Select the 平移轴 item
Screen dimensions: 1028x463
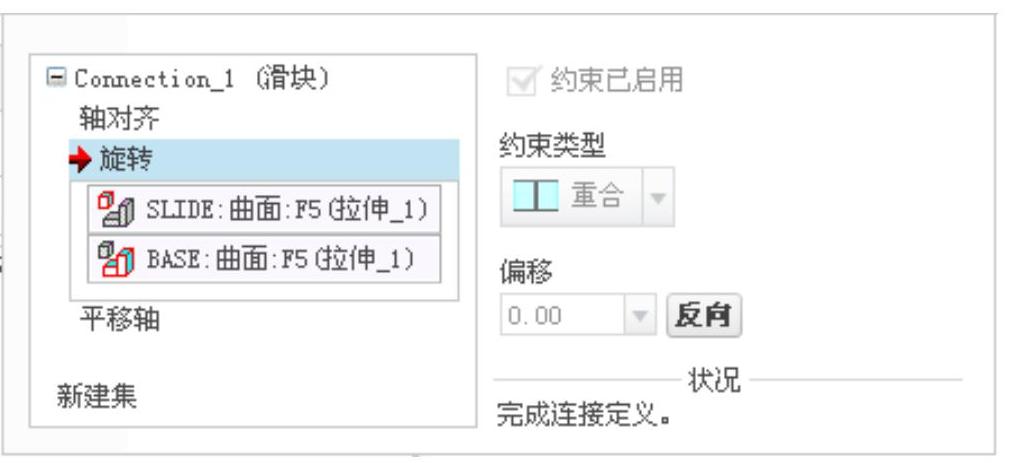click(x=120, y=320)
